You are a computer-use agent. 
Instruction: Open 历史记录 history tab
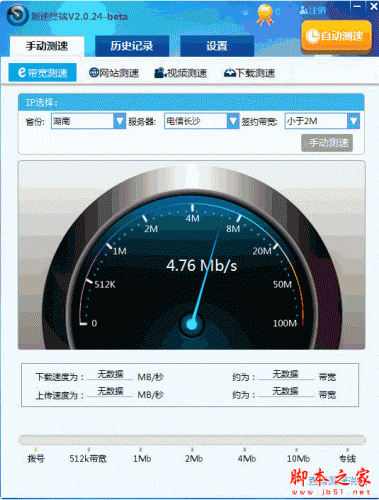tap(132, 46)
